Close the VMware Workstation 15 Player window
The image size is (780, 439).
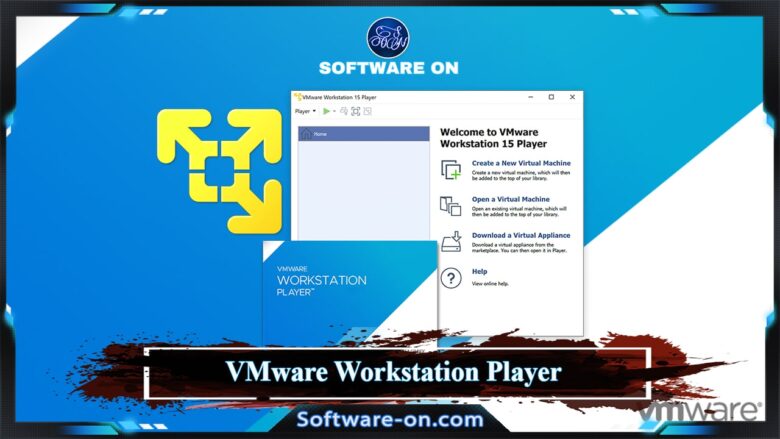click(572, 97)
